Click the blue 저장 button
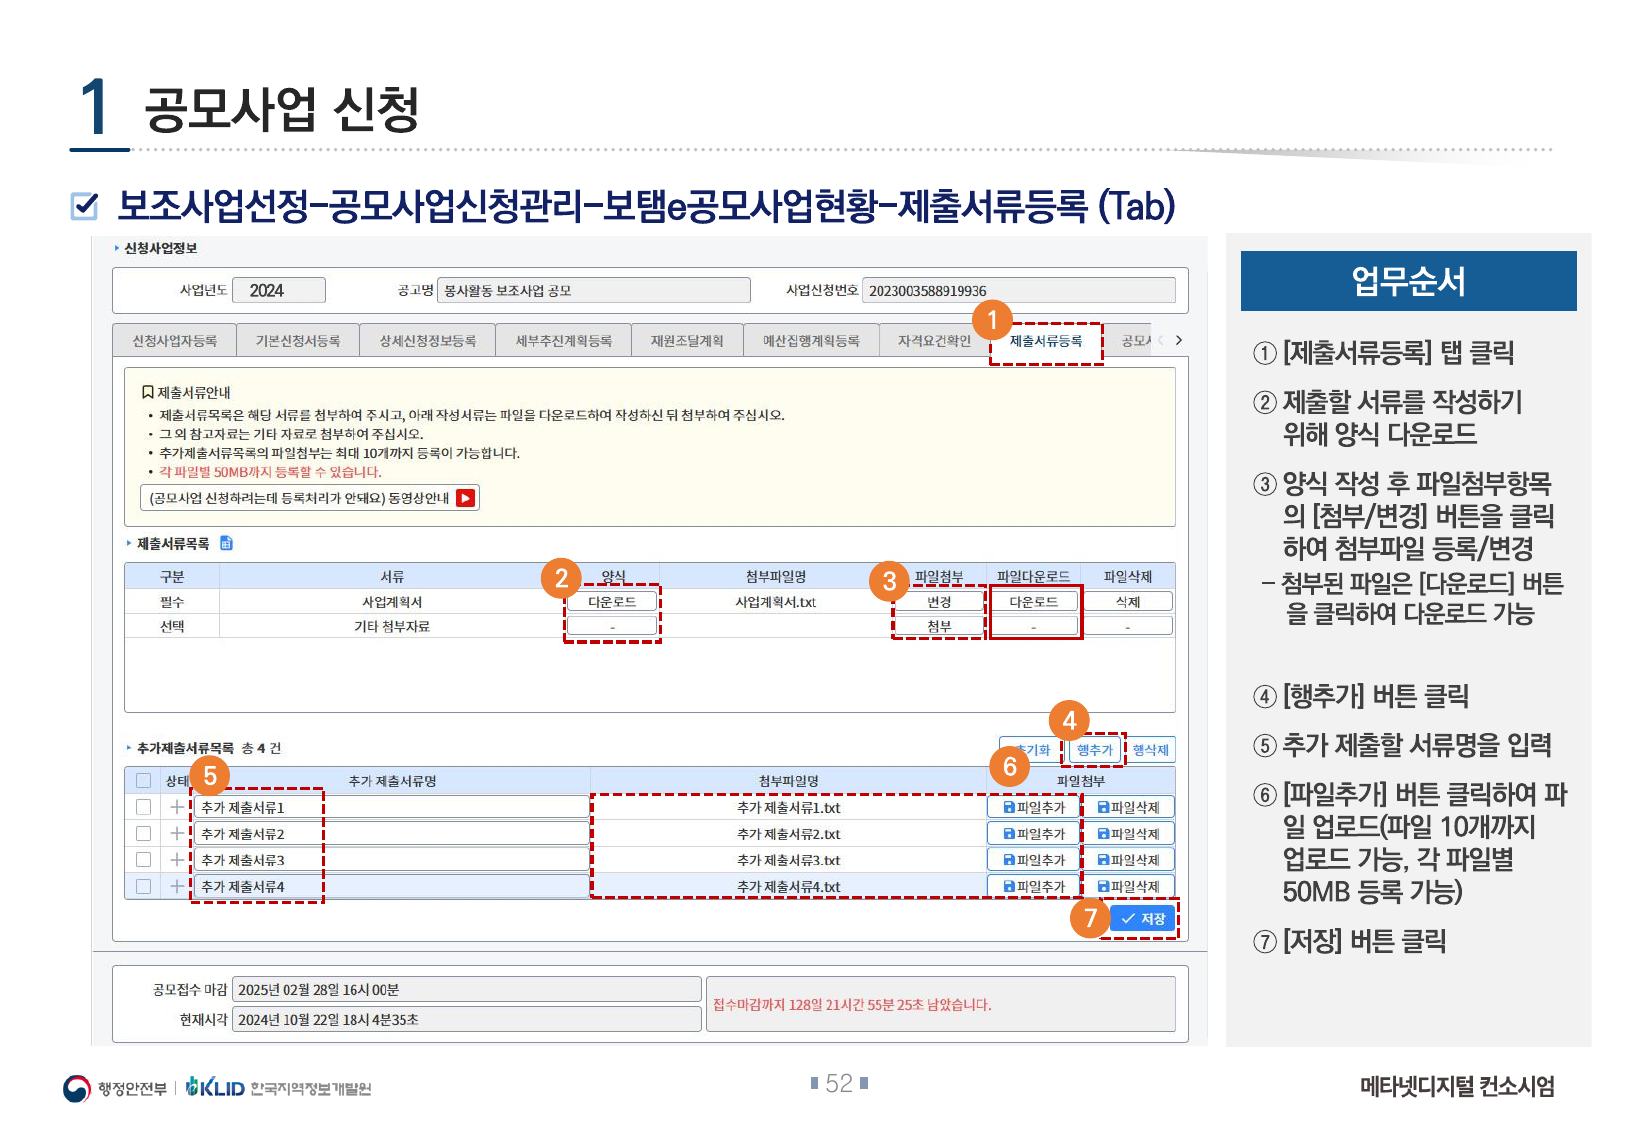 (1143, 919)
